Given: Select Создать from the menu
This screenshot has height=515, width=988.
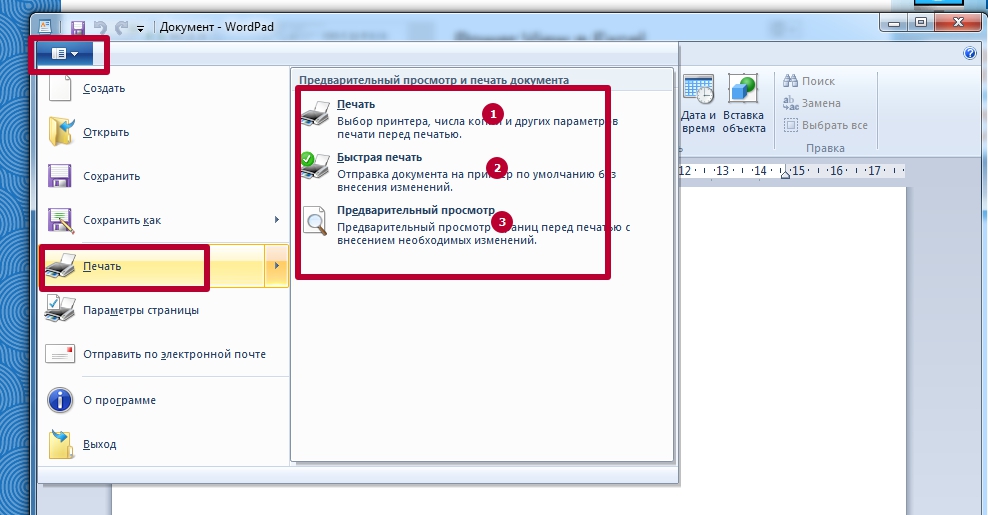Looking at the screenshot, I should click(104, 88).
